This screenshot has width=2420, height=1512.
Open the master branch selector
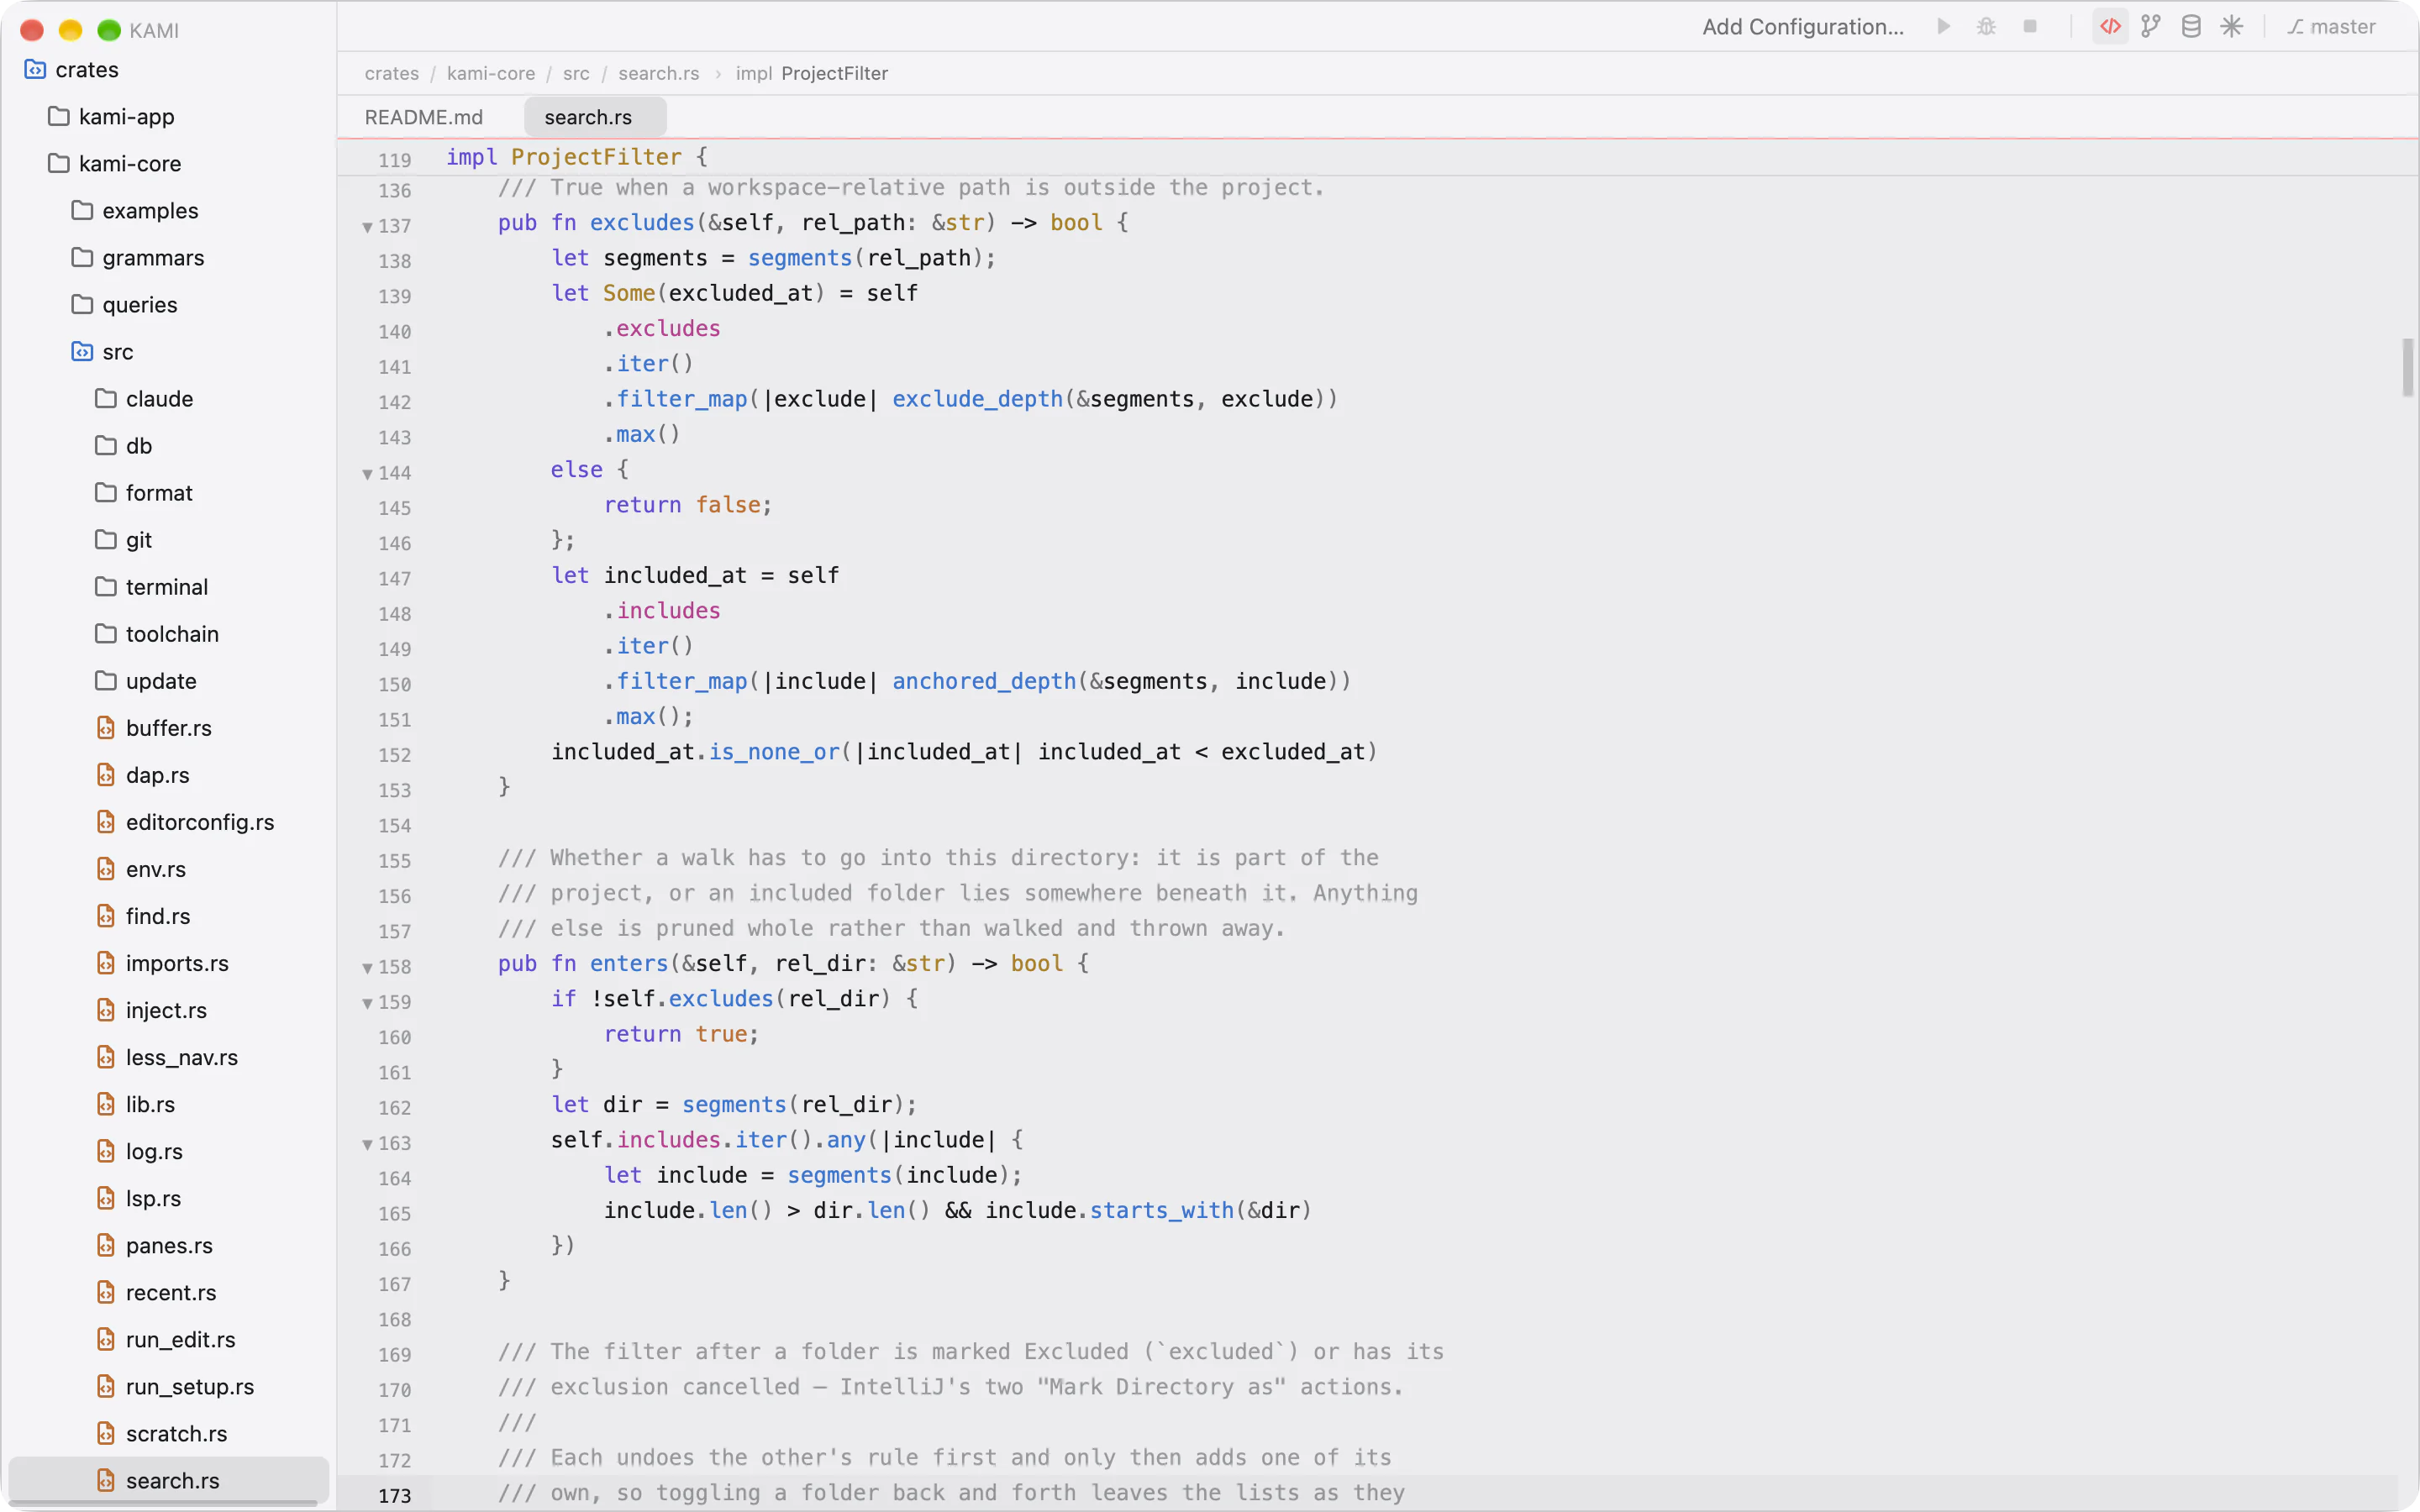click(2332, 27)
